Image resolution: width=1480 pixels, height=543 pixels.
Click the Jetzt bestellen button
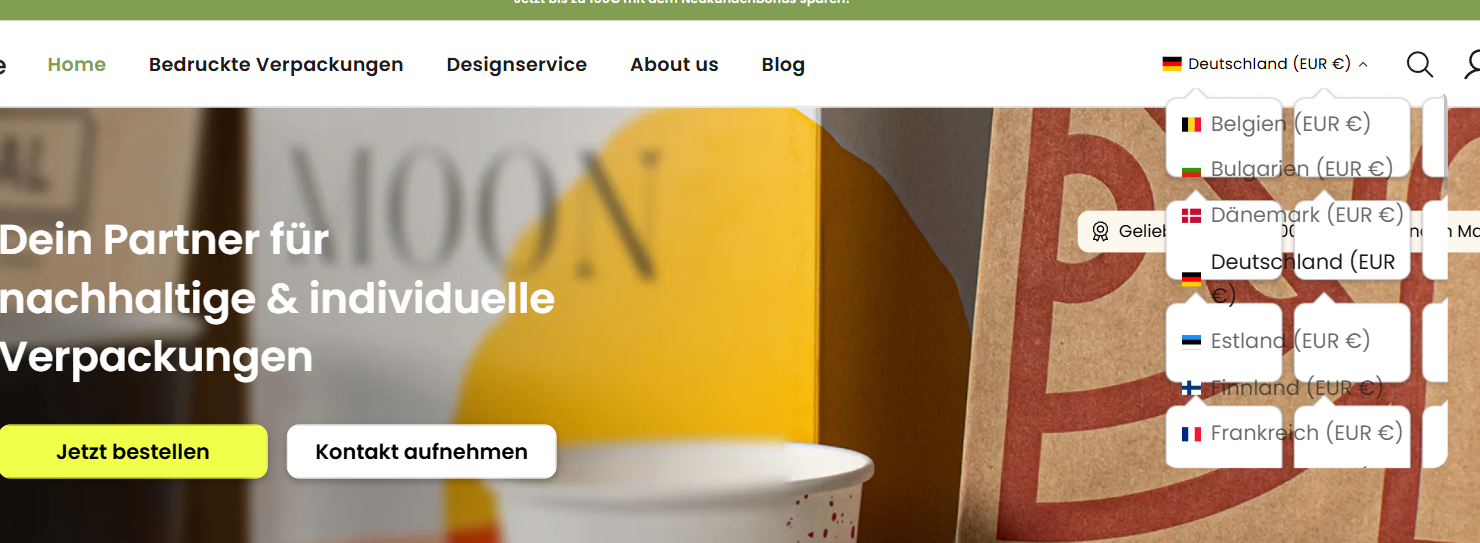[x=133, y=452]
